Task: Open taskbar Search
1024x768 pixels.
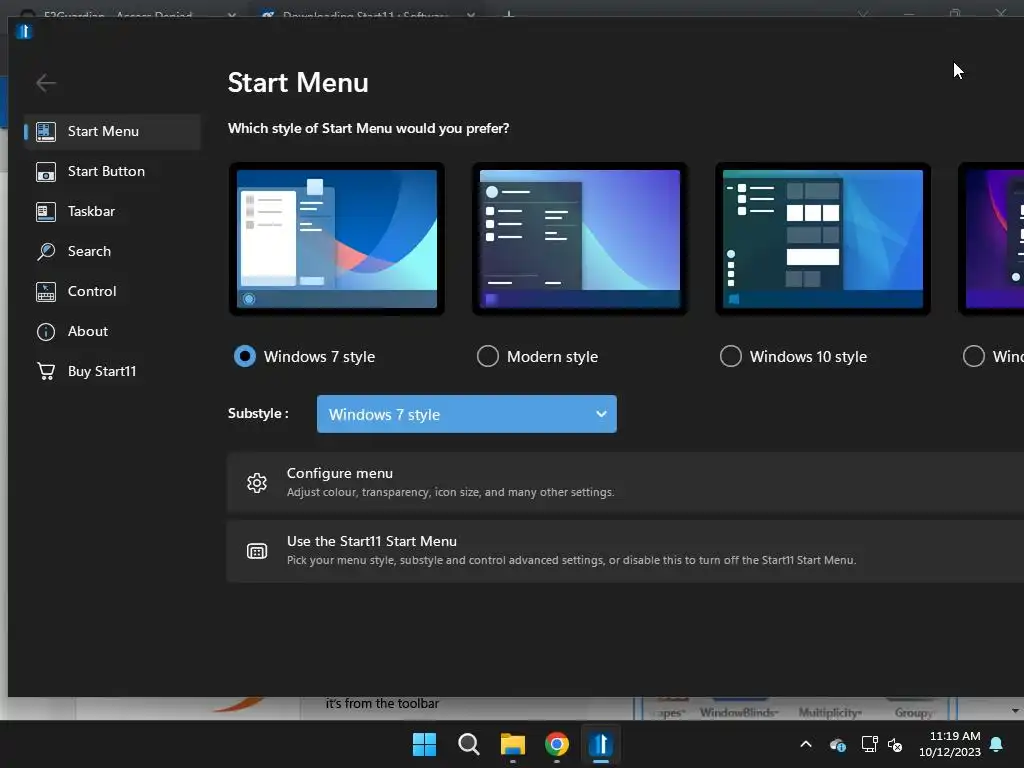Action: (x=469, y=744)
